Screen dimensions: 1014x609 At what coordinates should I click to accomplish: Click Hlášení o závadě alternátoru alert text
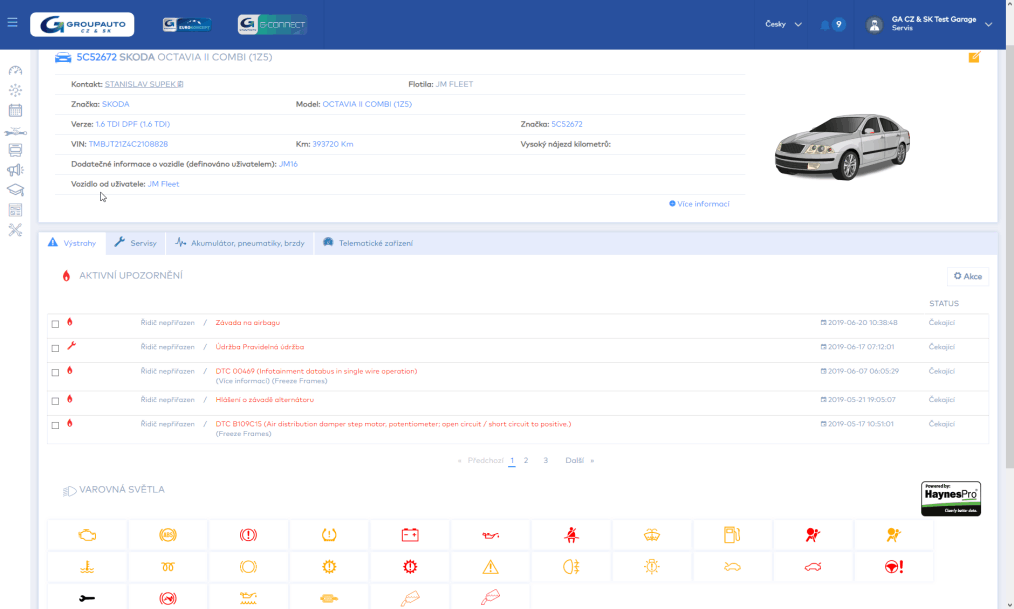(x=264, y=400)
